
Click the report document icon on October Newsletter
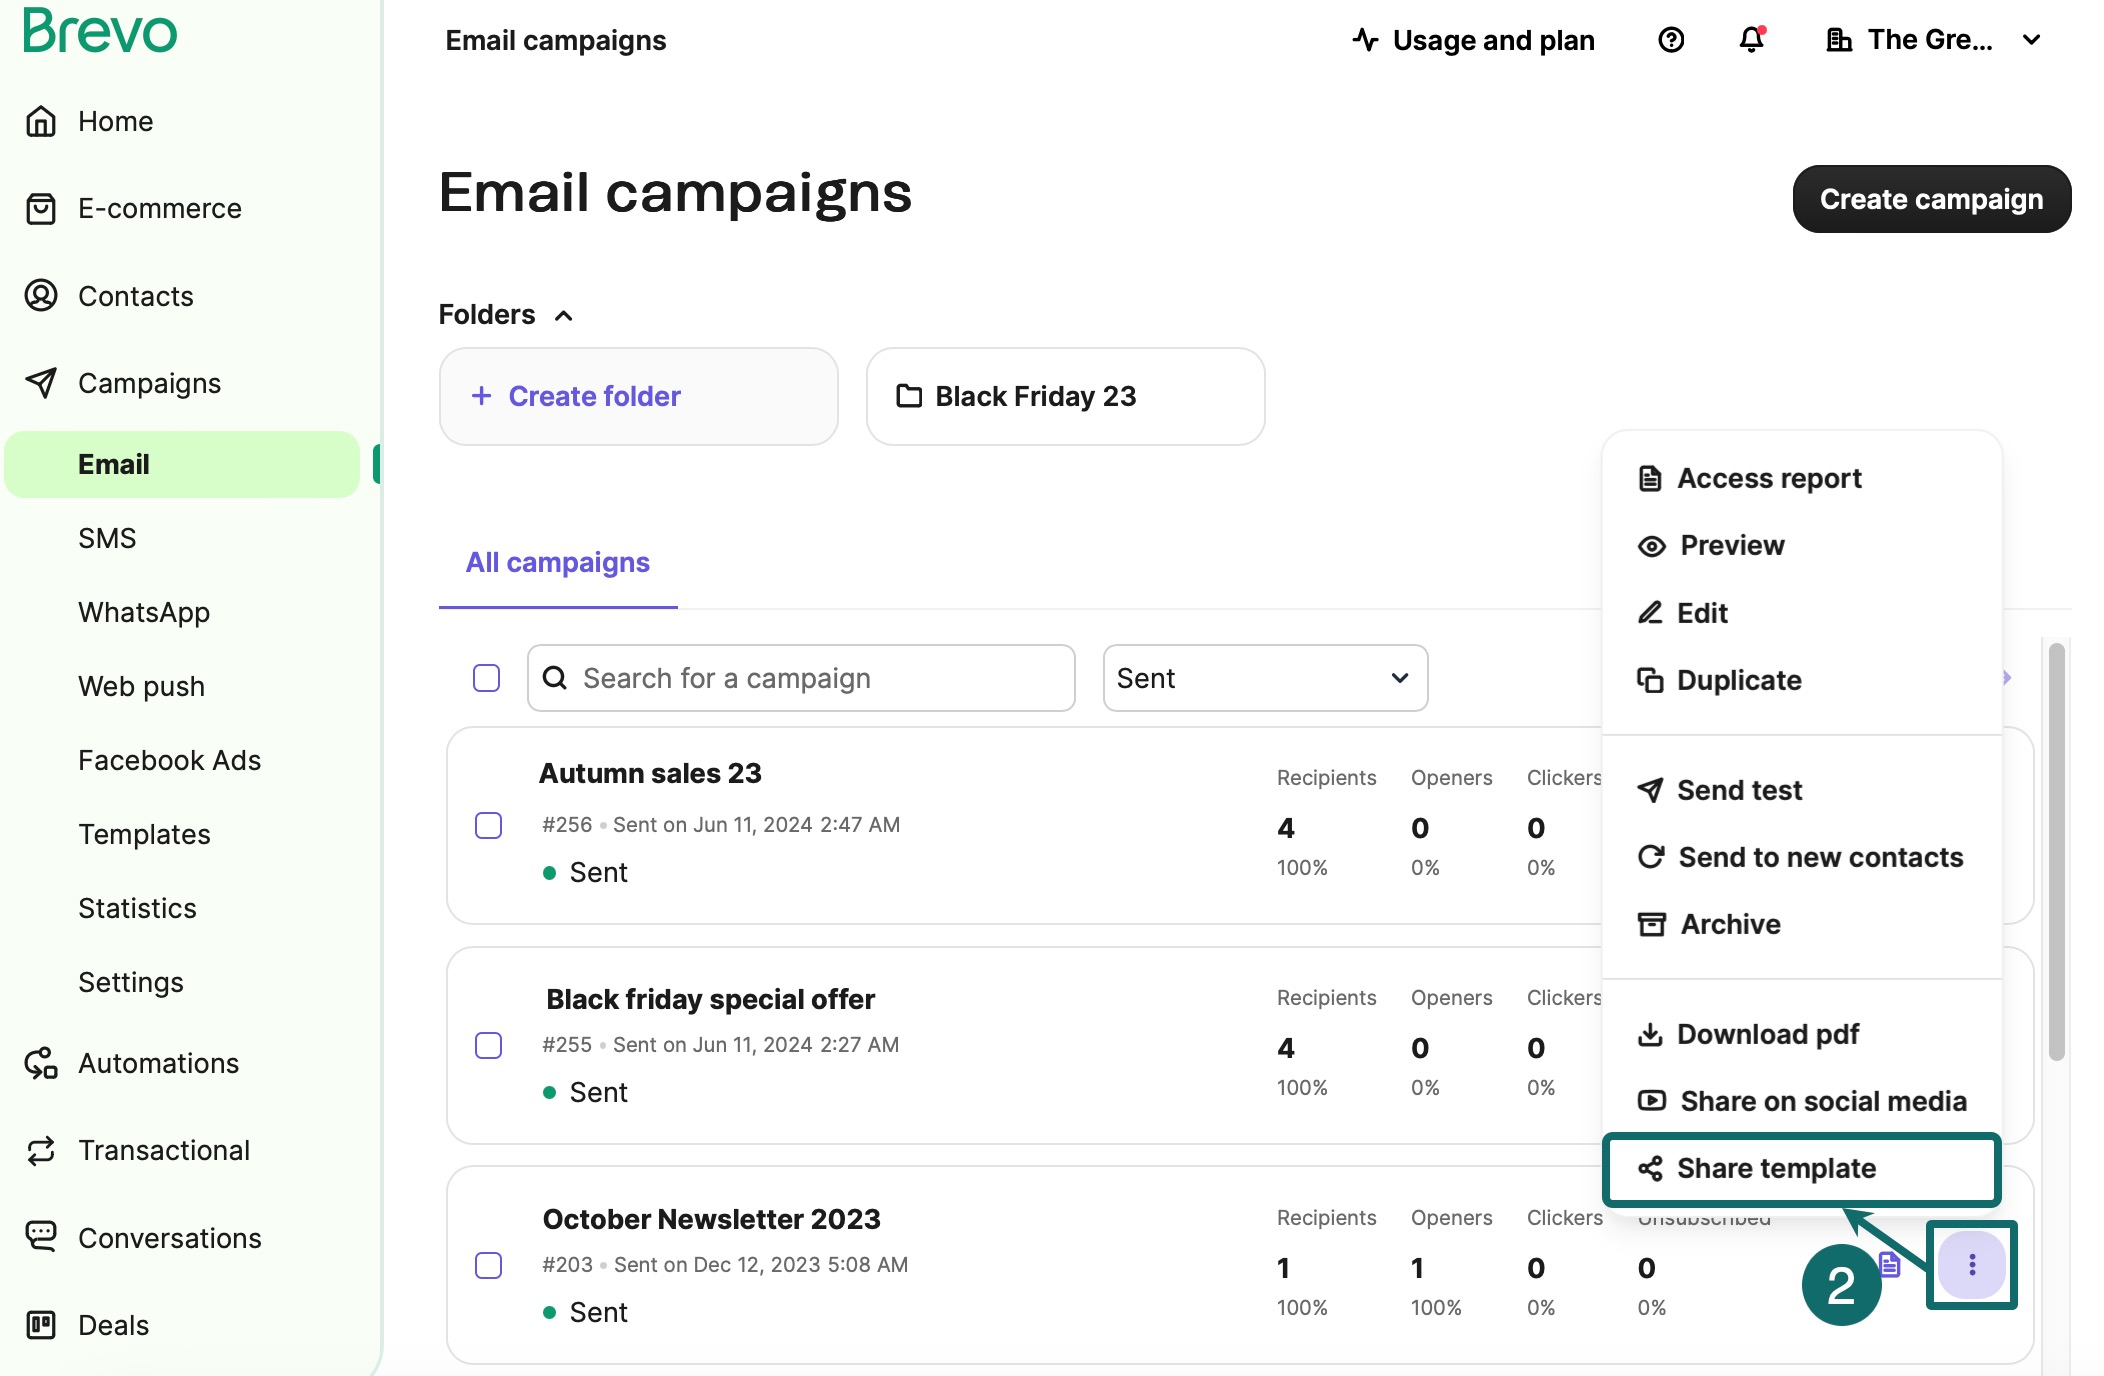[x=1889, y=1265]
